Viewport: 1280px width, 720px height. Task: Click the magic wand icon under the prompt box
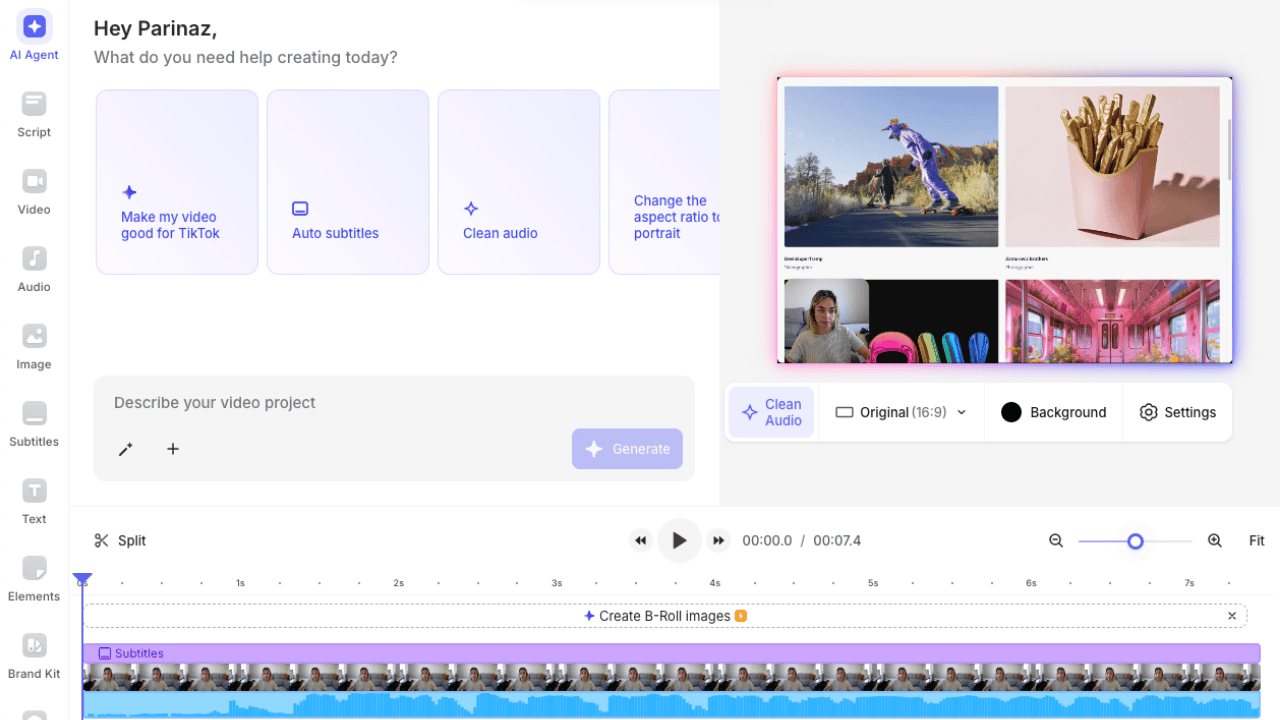(x=125, y=449)
